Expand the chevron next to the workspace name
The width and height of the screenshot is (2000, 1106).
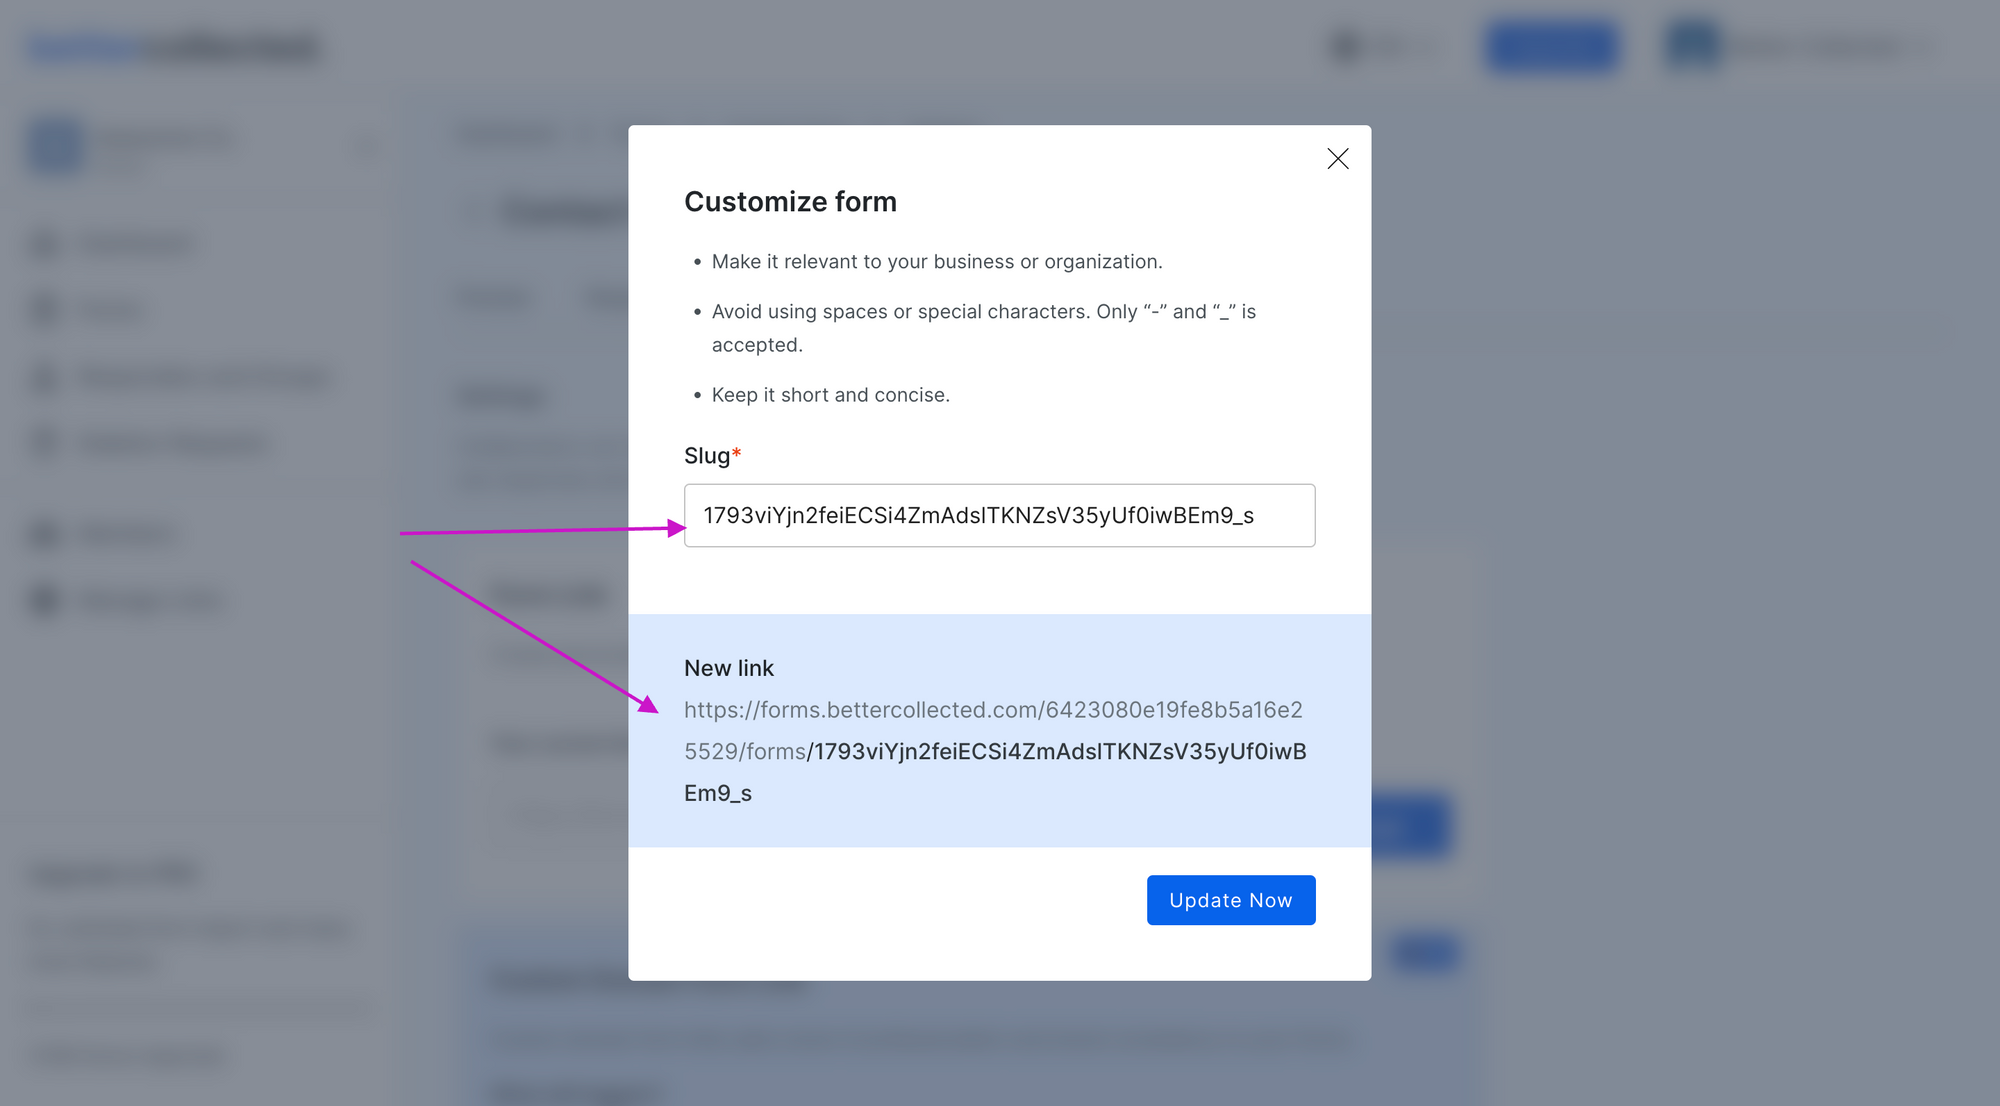pyautogui.click(x=364, y=146)
